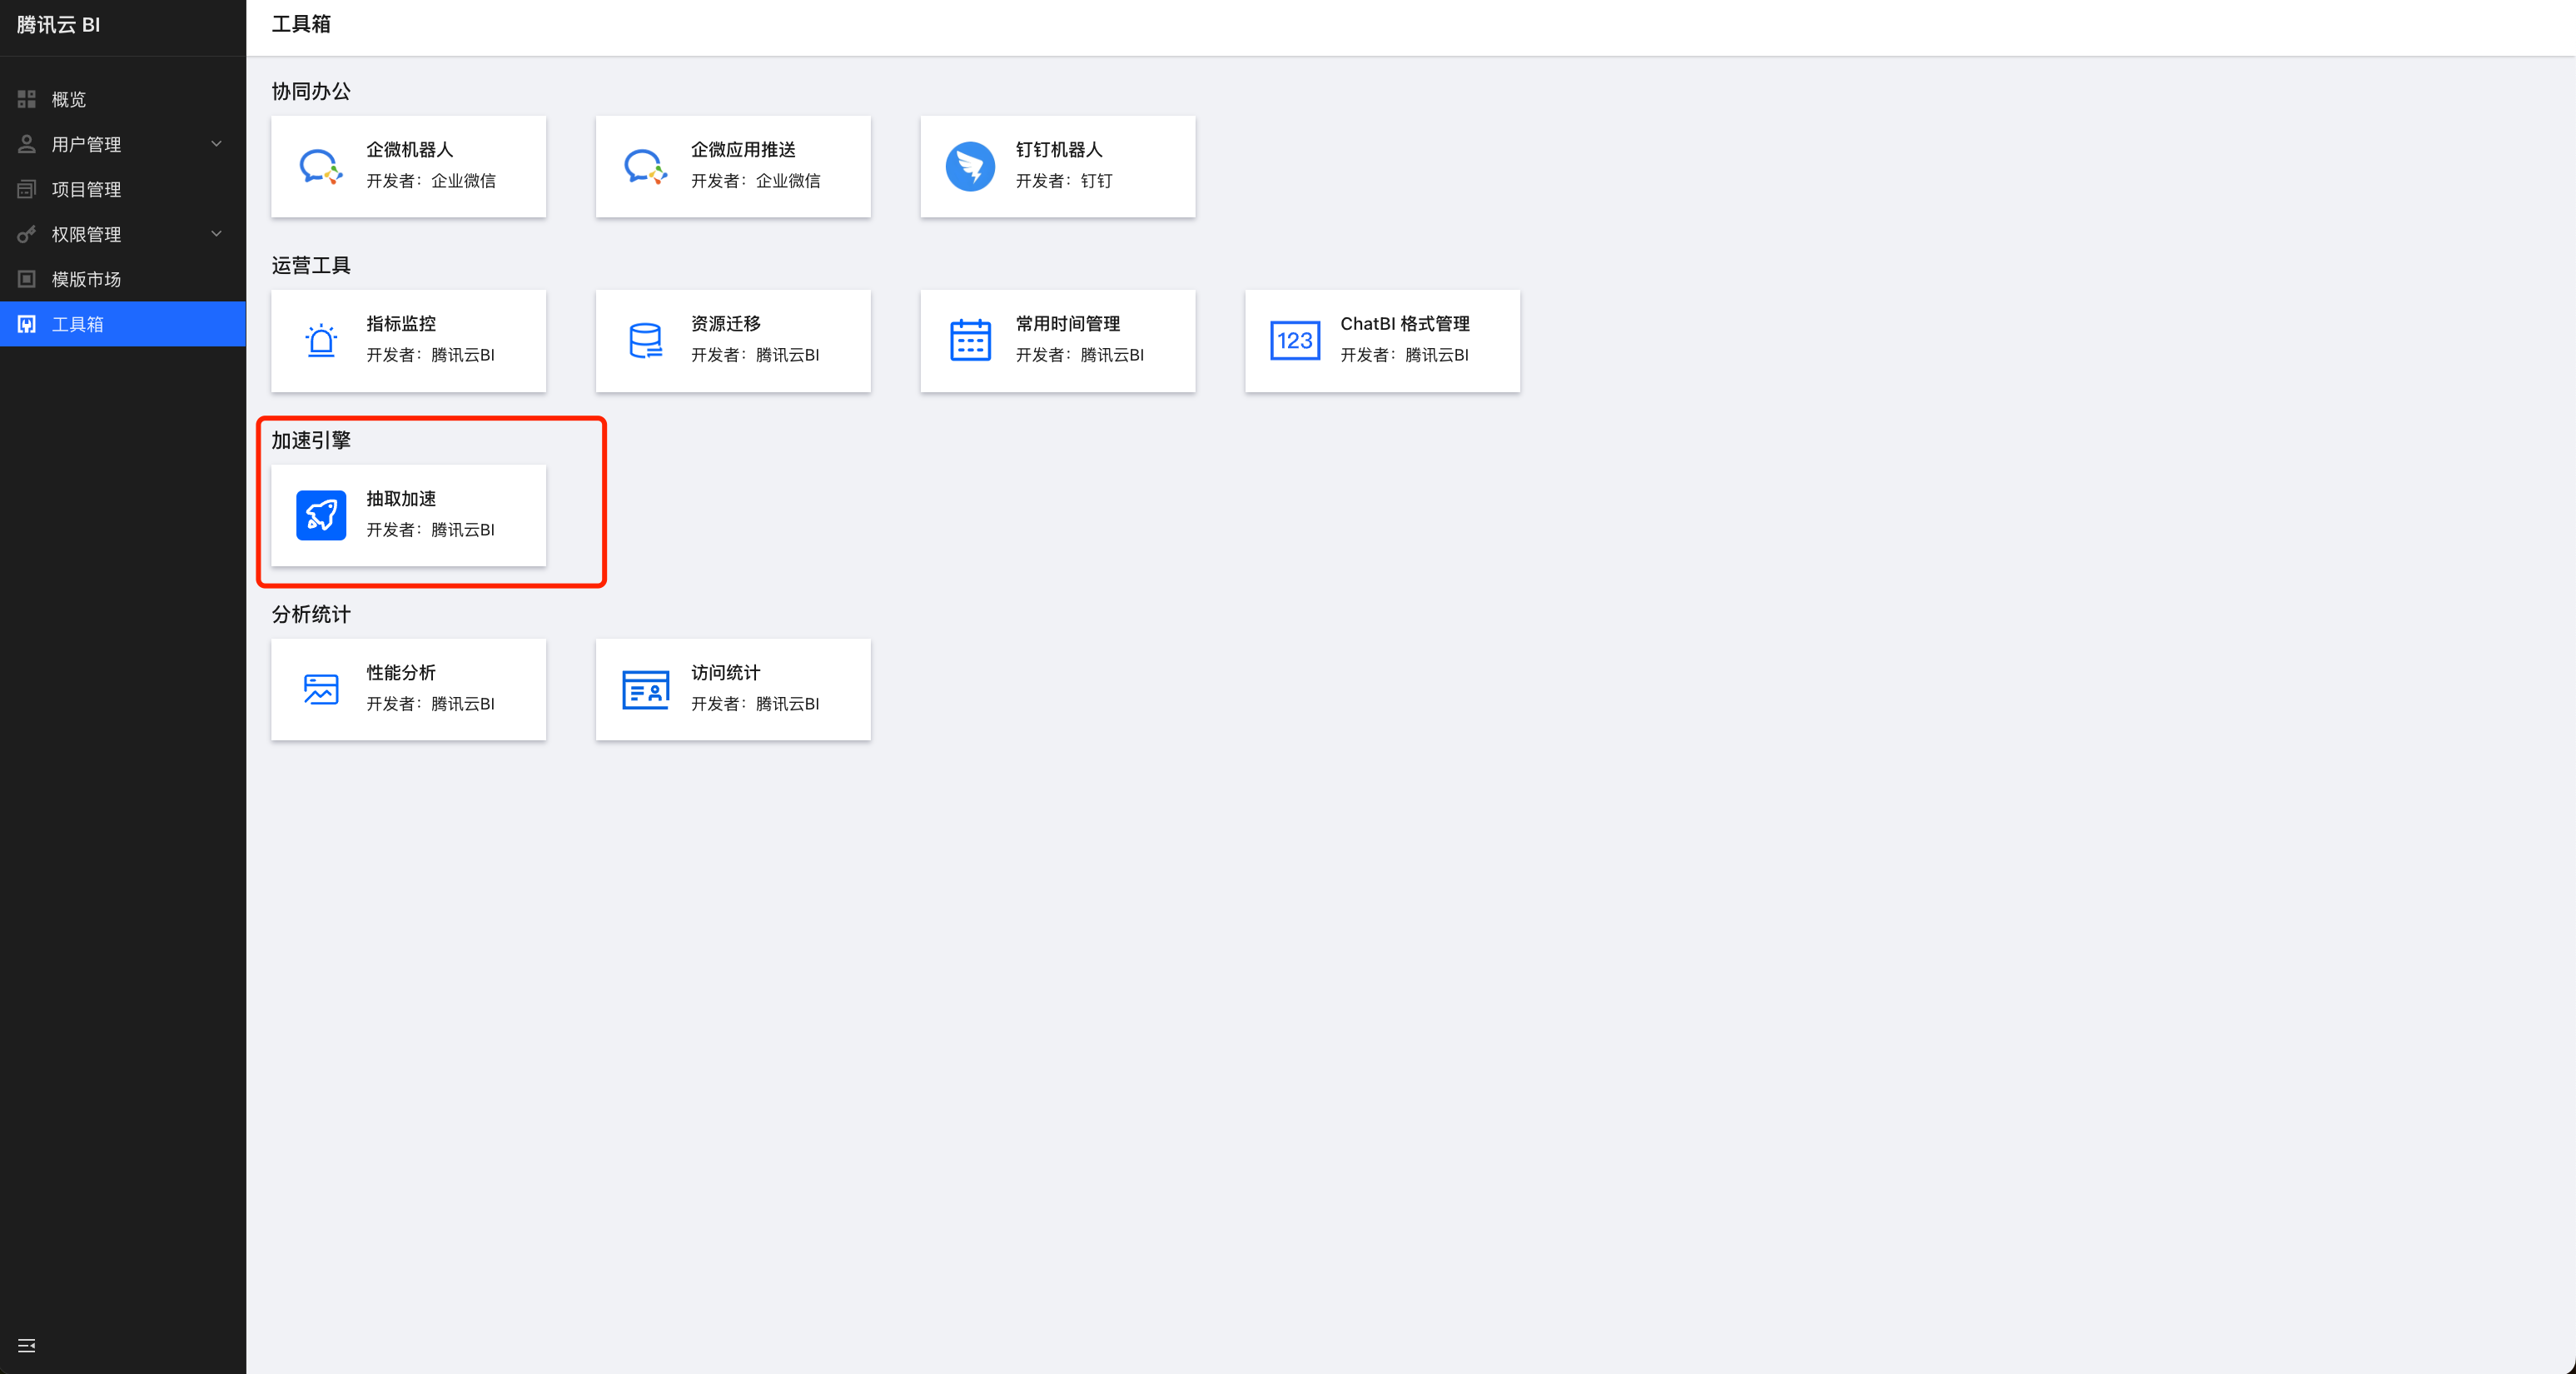The width and height of the screenshot is (2576, 1374).
Task: Click the 指标监控 alarm light icon
Action: [x=321, y=340]
